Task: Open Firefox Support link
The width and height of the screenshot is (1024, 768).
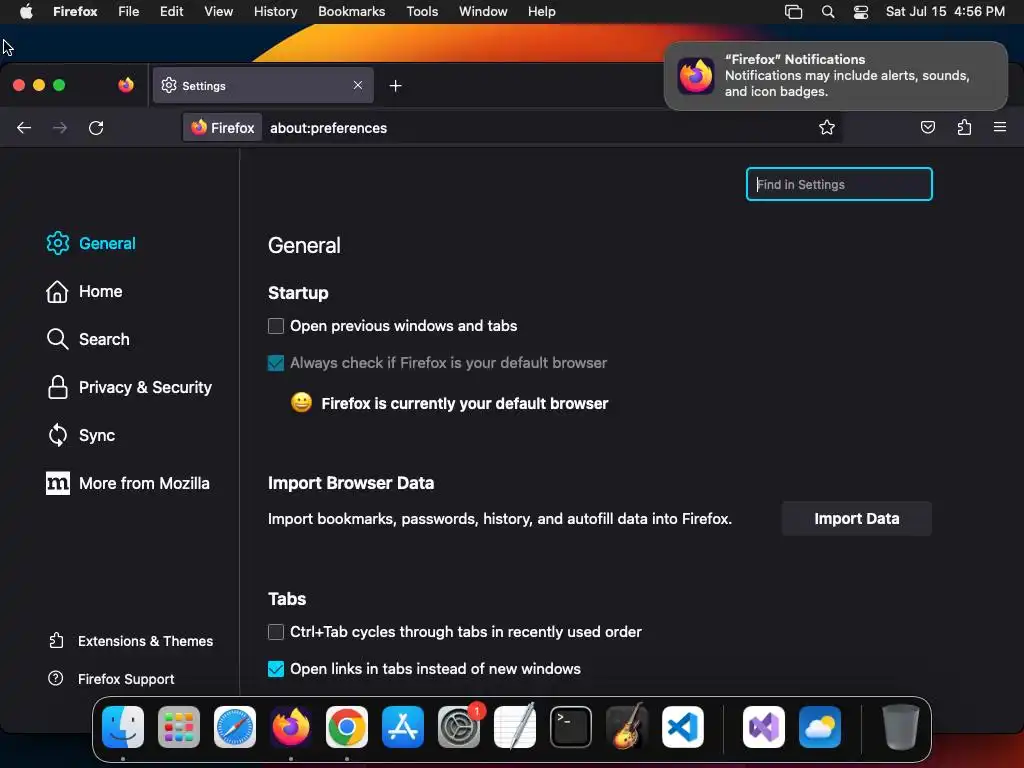Action: [x=111, y=679]
